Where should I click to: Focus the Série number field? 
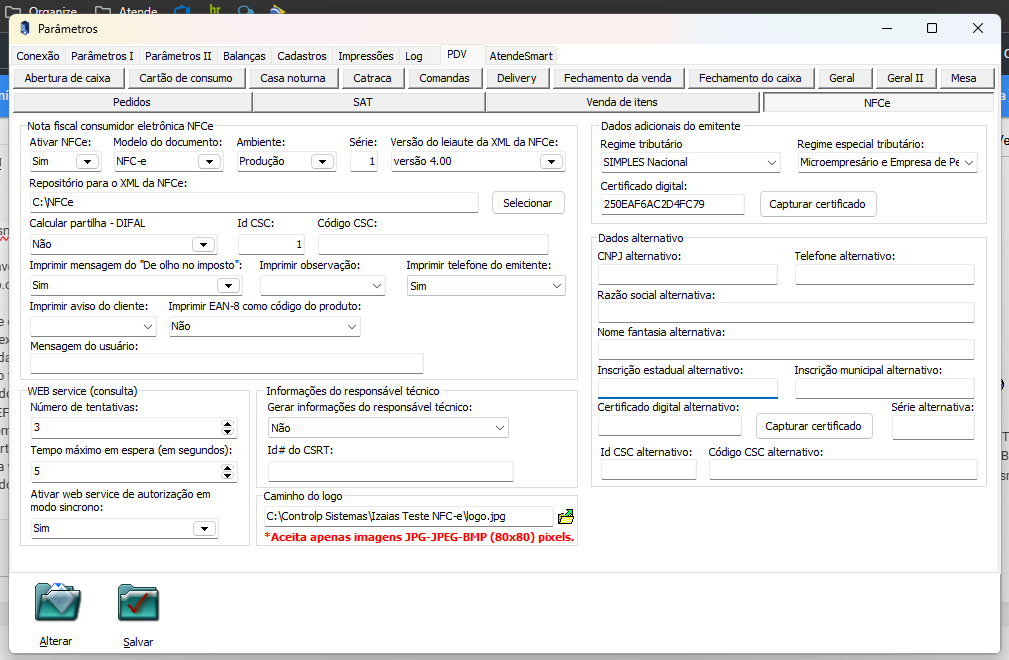point(364,161)
